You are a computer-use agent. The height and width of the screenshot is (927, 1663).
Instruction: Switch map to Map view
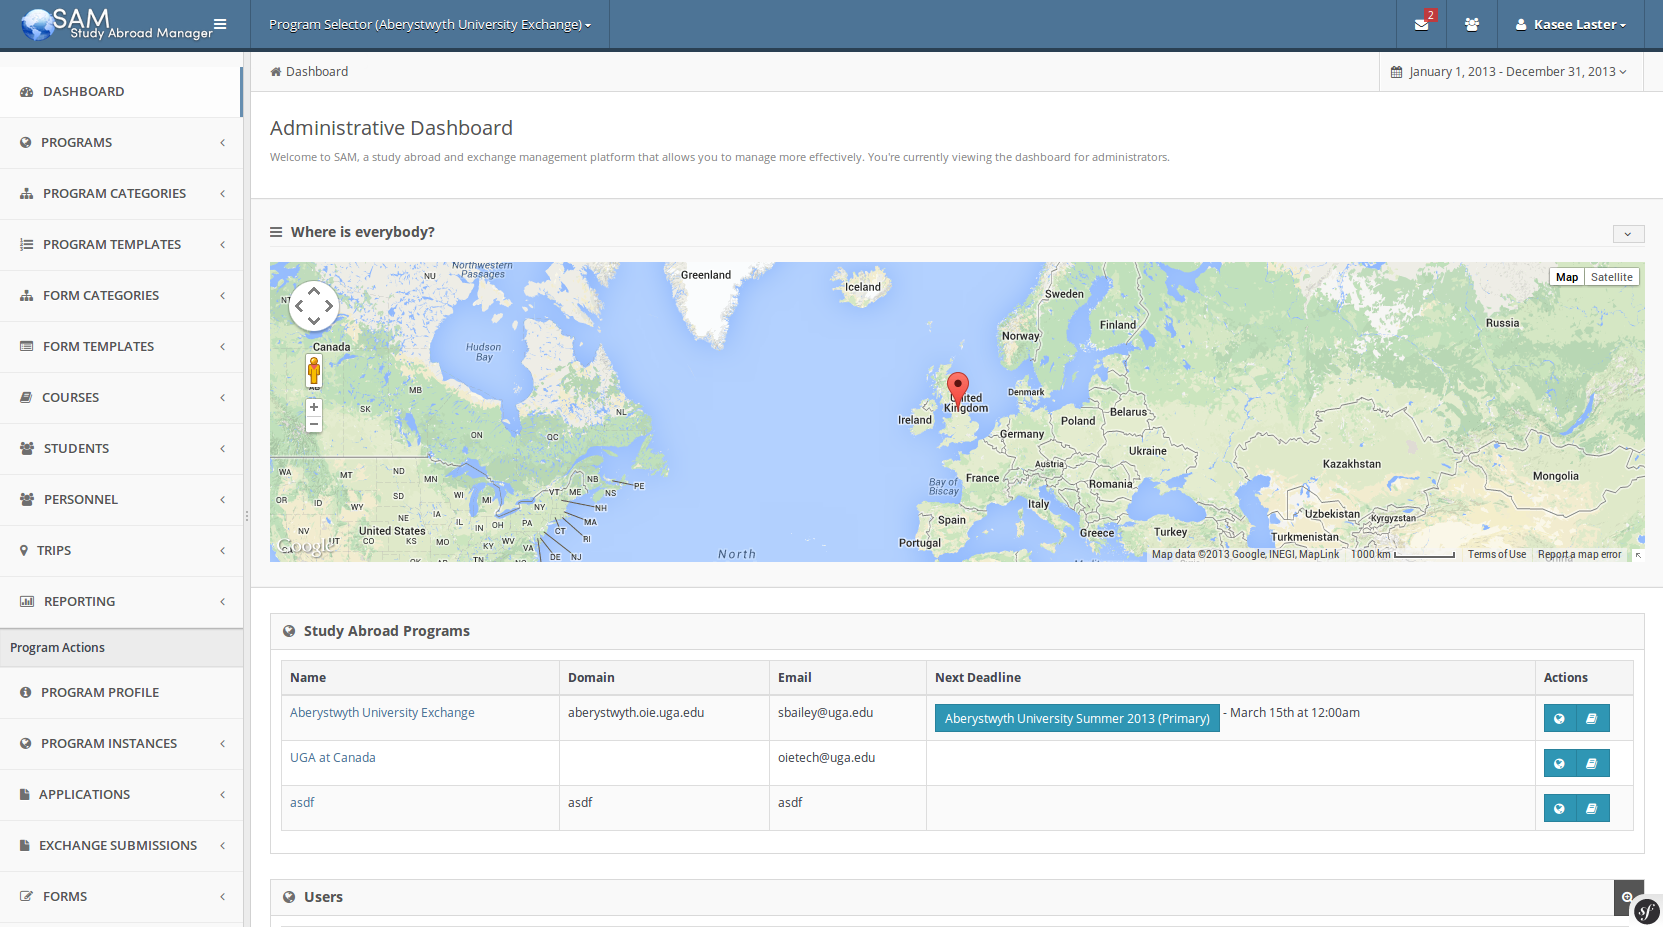[x=1567, y=277]
